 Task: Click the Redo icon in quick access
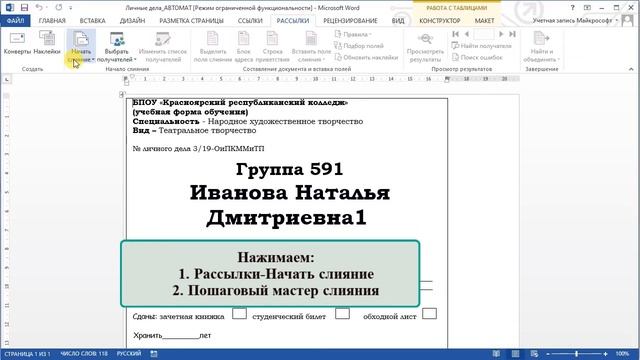coord(58,7)
